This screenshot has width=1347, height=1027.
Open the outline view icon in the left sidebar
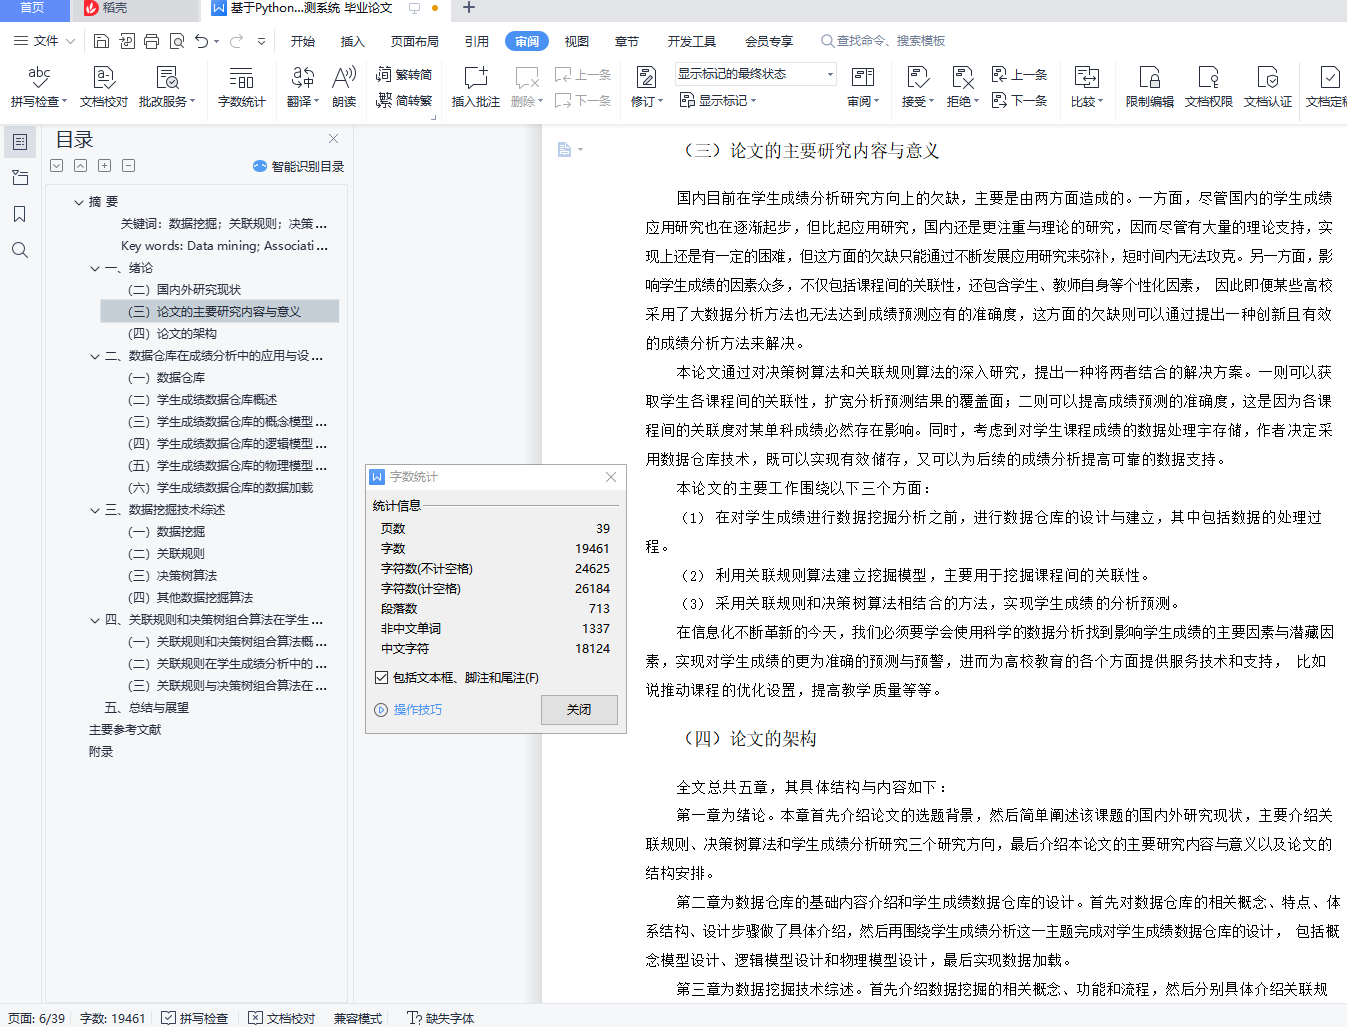point(20,142)
